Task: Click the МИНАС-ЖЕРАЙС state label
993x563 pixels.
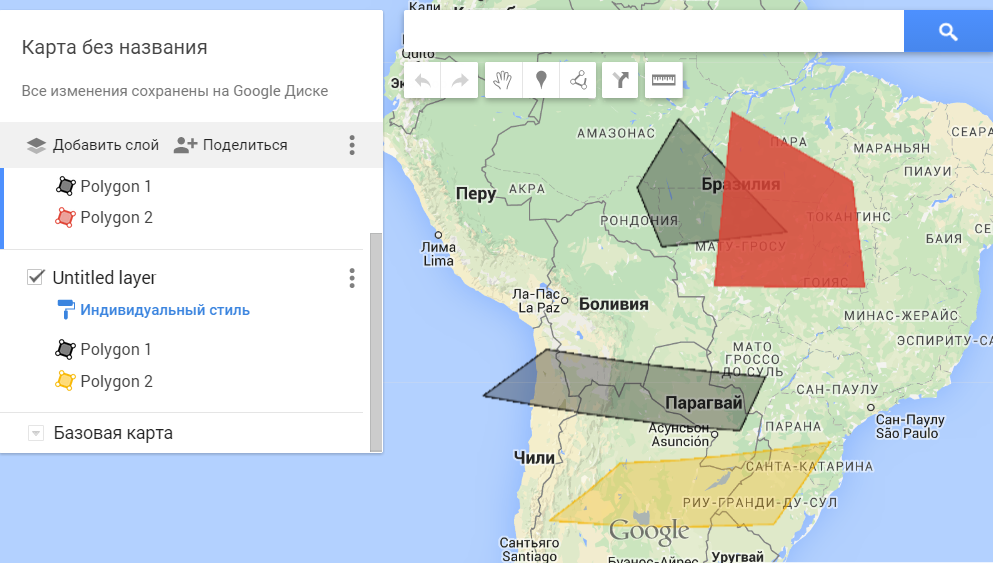Action: pos(901,316)
